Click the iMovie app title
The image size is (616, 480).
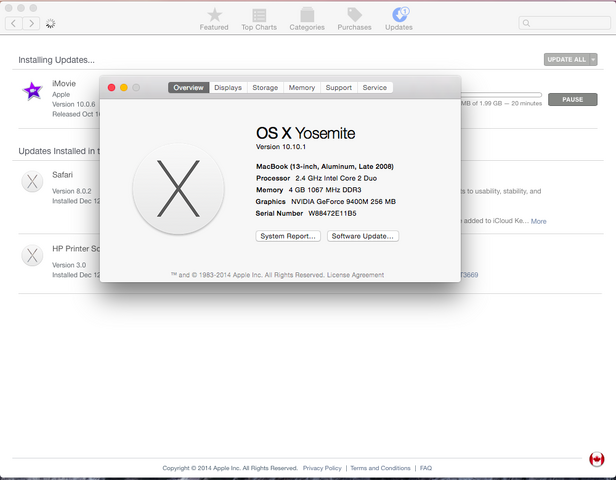point(64,83)
